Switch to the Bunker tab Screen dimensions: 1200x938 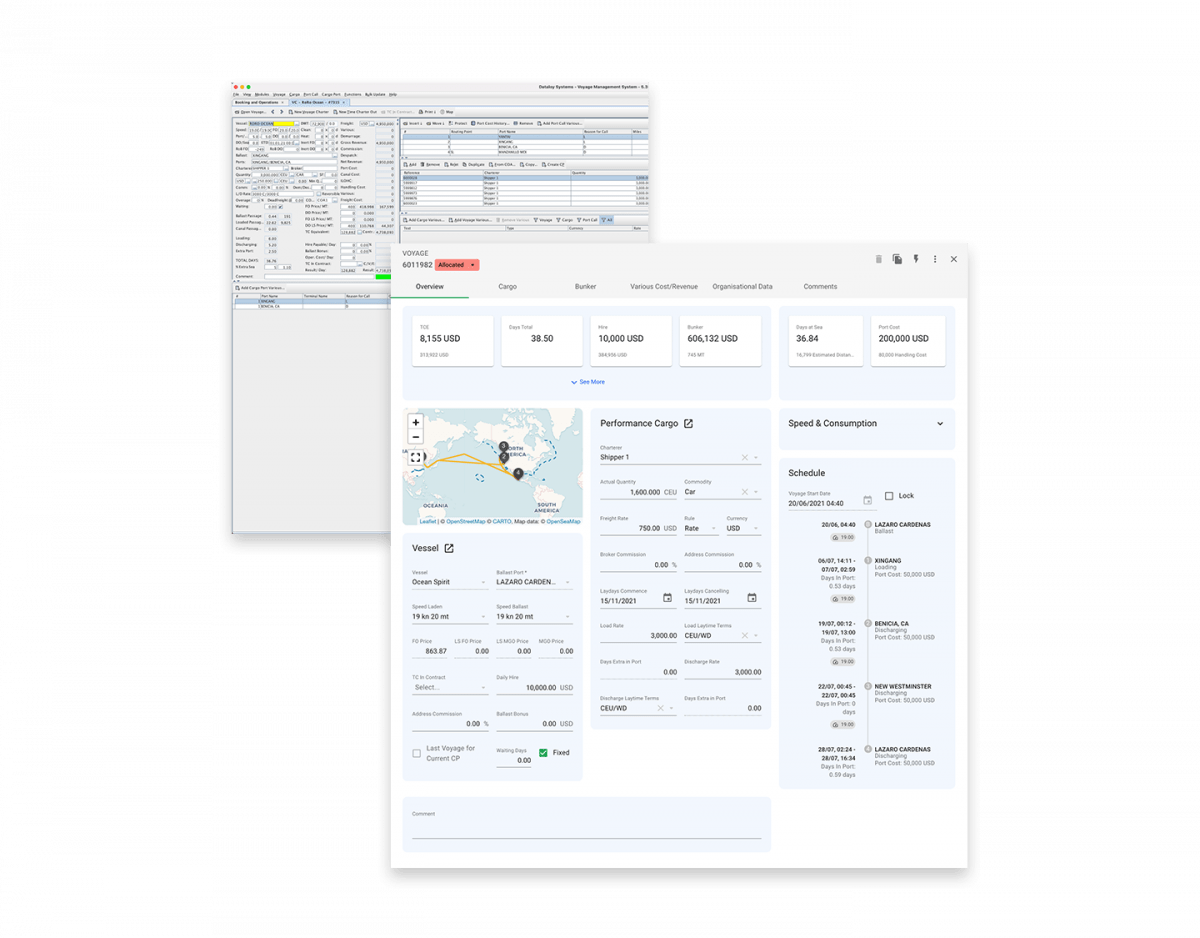tap(585, 287)
